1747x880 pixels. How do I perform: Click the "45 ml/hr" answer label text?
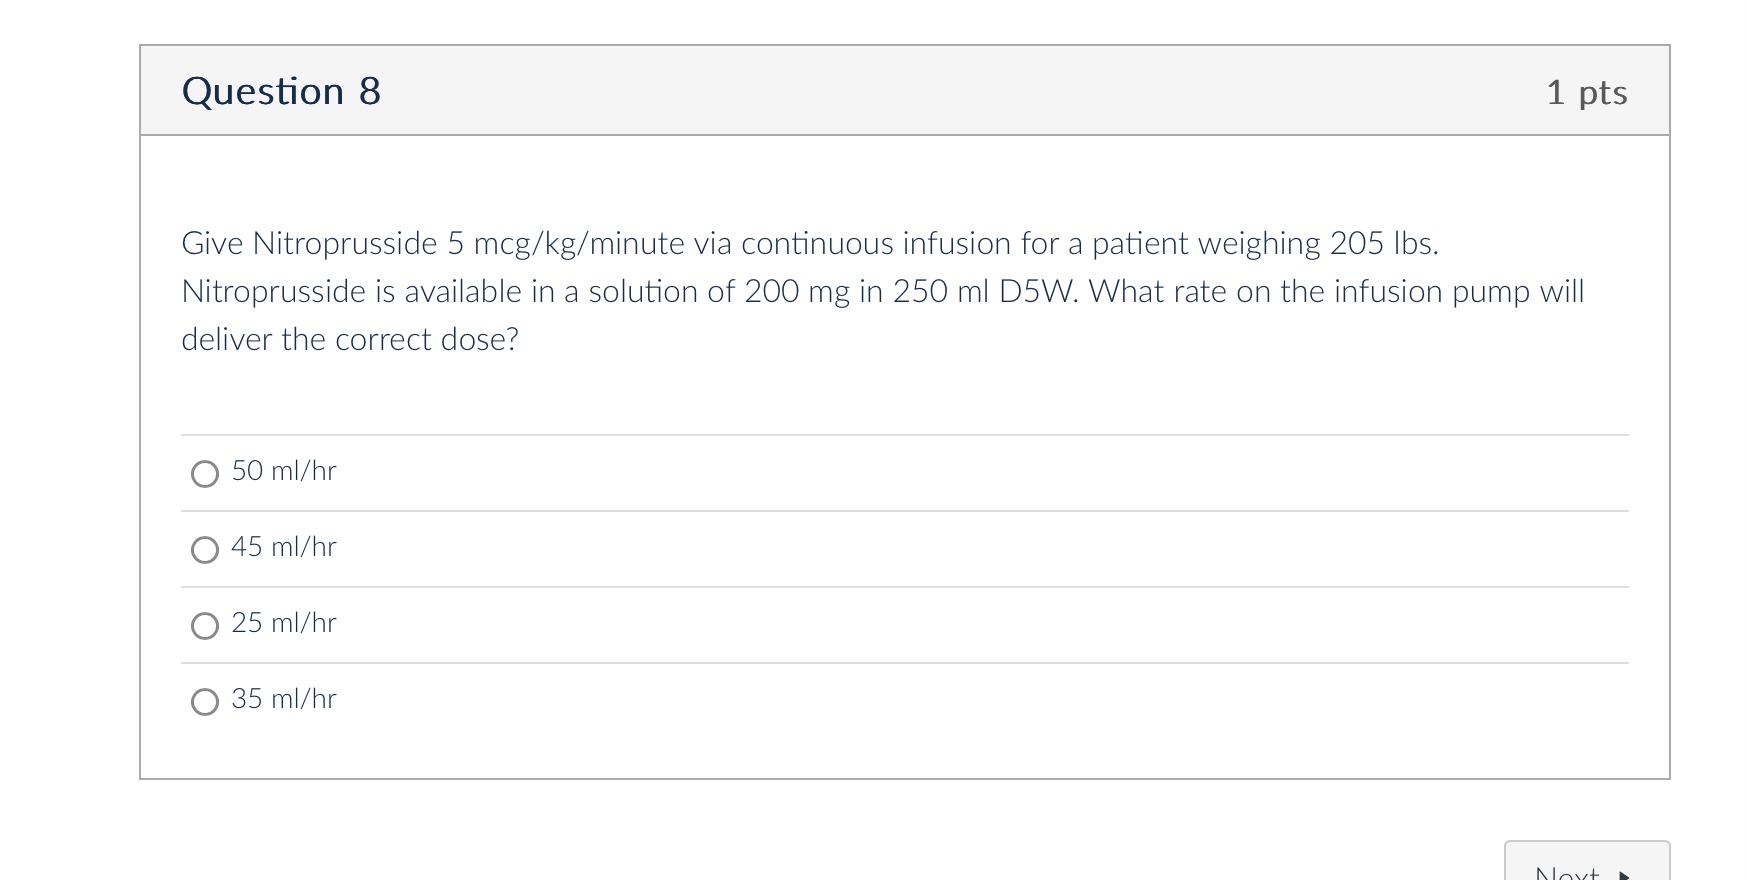pyautogui.click(x=284, y=547)
